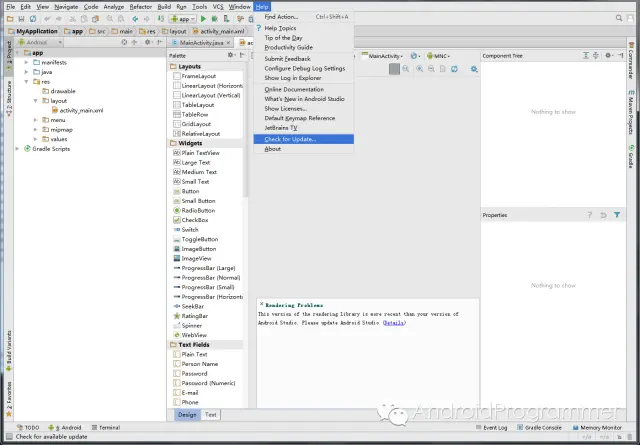This screenshot has height=445, width=640.
Task: Open the Event Log button
Action: click(492, 427)
